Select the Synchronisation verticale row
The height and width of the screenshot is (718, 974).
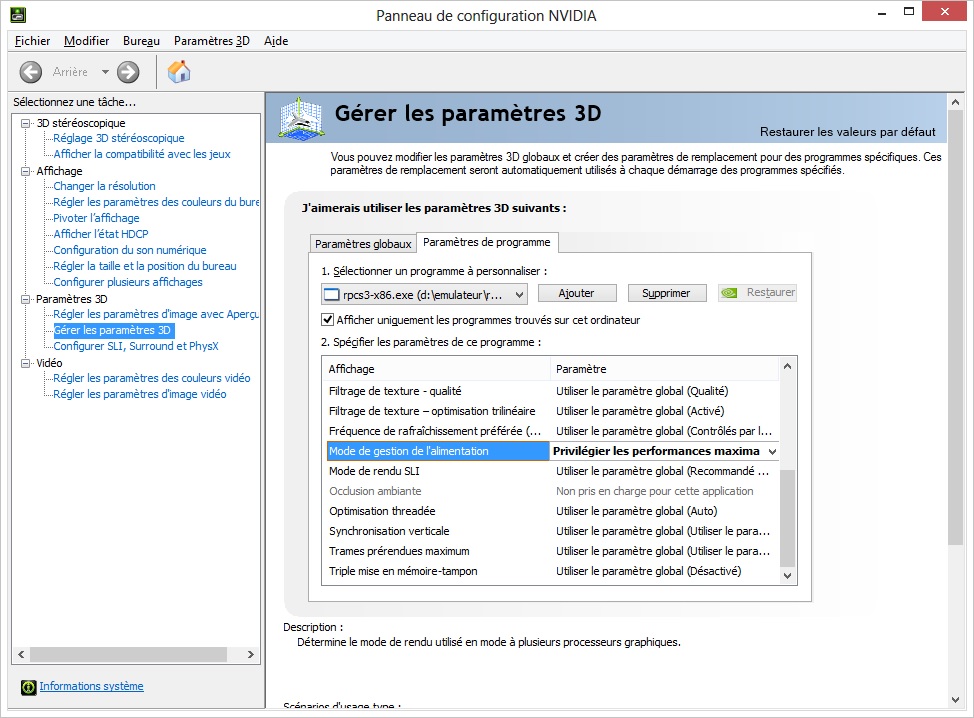pos(552,531)
